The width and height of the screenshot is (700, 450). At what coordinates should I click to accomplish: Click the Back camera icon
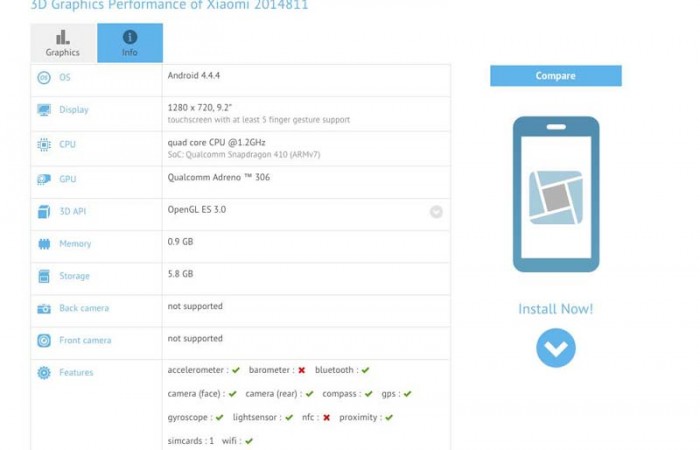click(x=44, y=309)
